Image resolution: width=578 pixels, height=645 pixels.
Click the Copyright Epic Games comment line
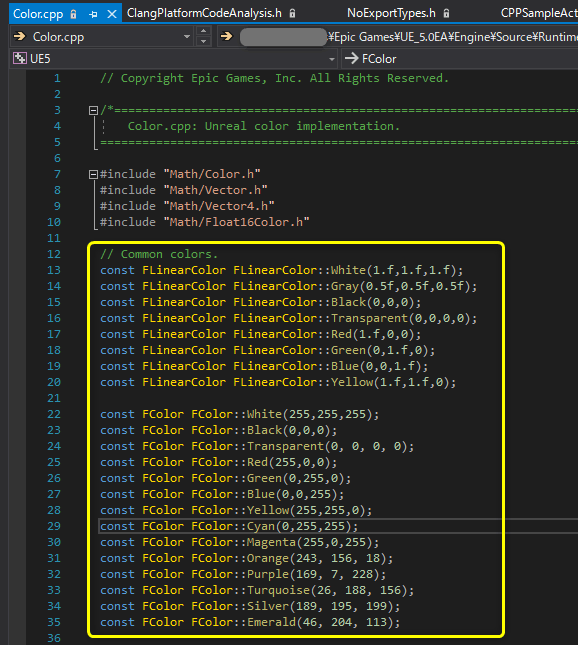pos(274,78)
